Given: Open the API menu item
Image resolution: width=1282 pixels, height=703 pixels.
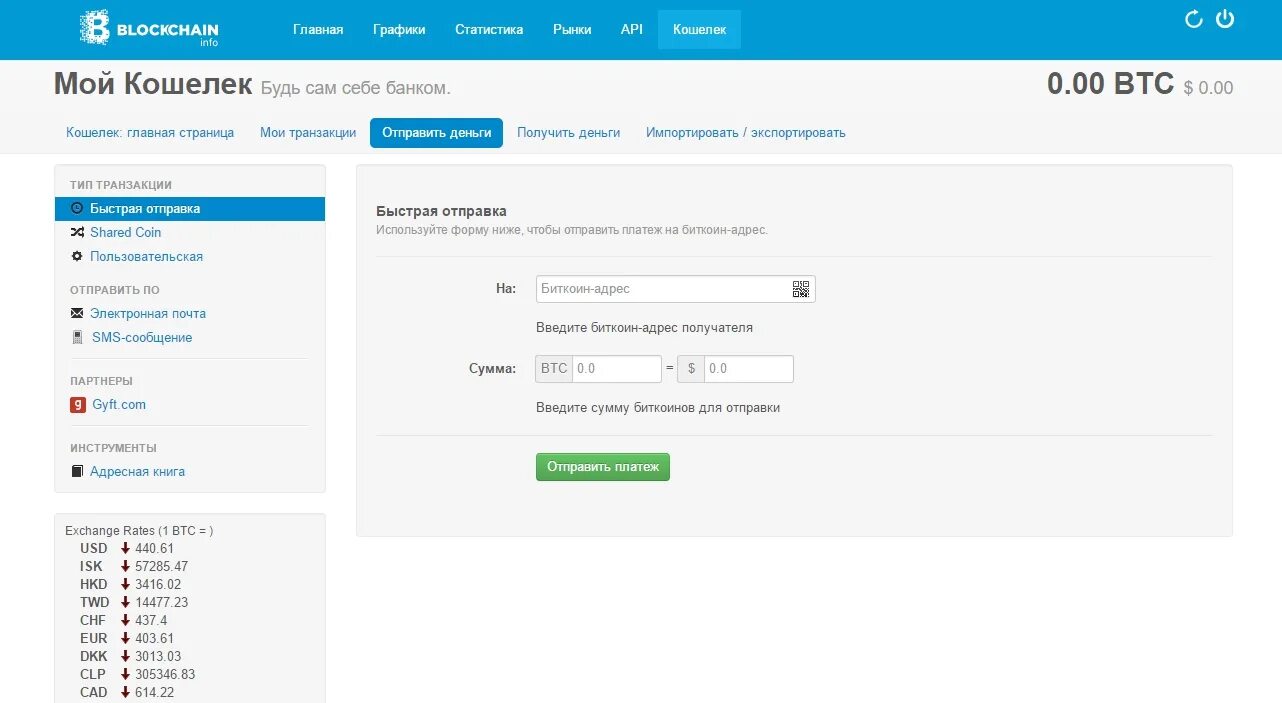Looking at the screenshot, I should coord(632,29).
